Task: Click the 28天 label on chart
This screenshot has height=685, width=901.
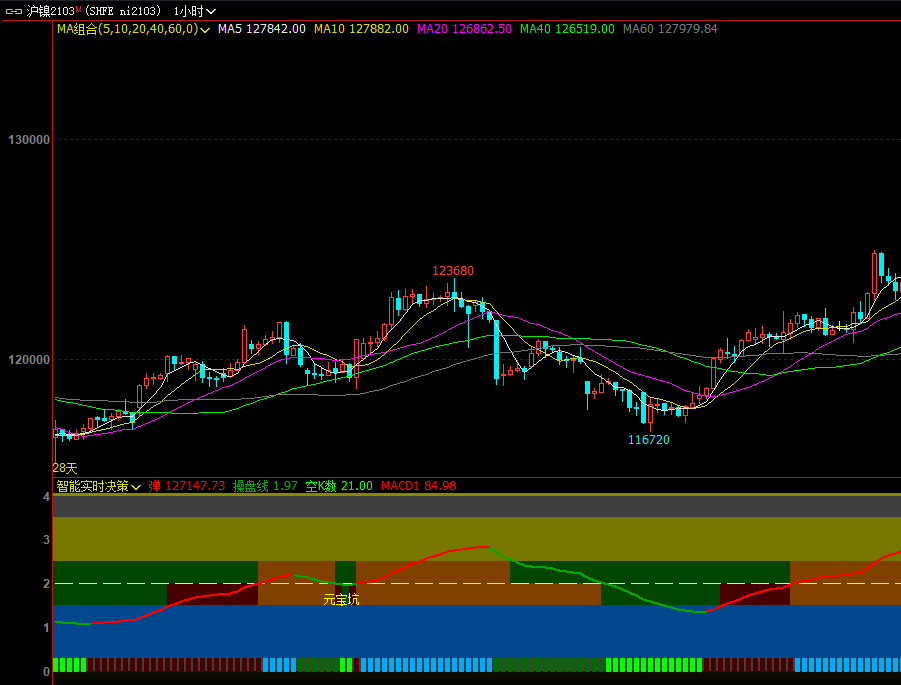Action: 65,468
